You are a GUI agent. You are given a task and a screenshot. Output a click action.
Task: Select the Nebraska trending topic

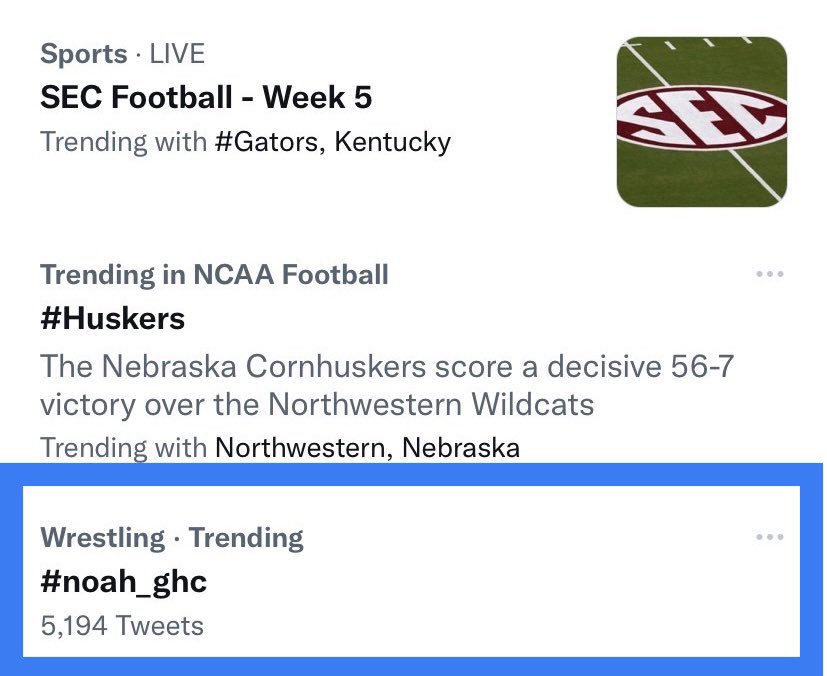pos(460,448)
